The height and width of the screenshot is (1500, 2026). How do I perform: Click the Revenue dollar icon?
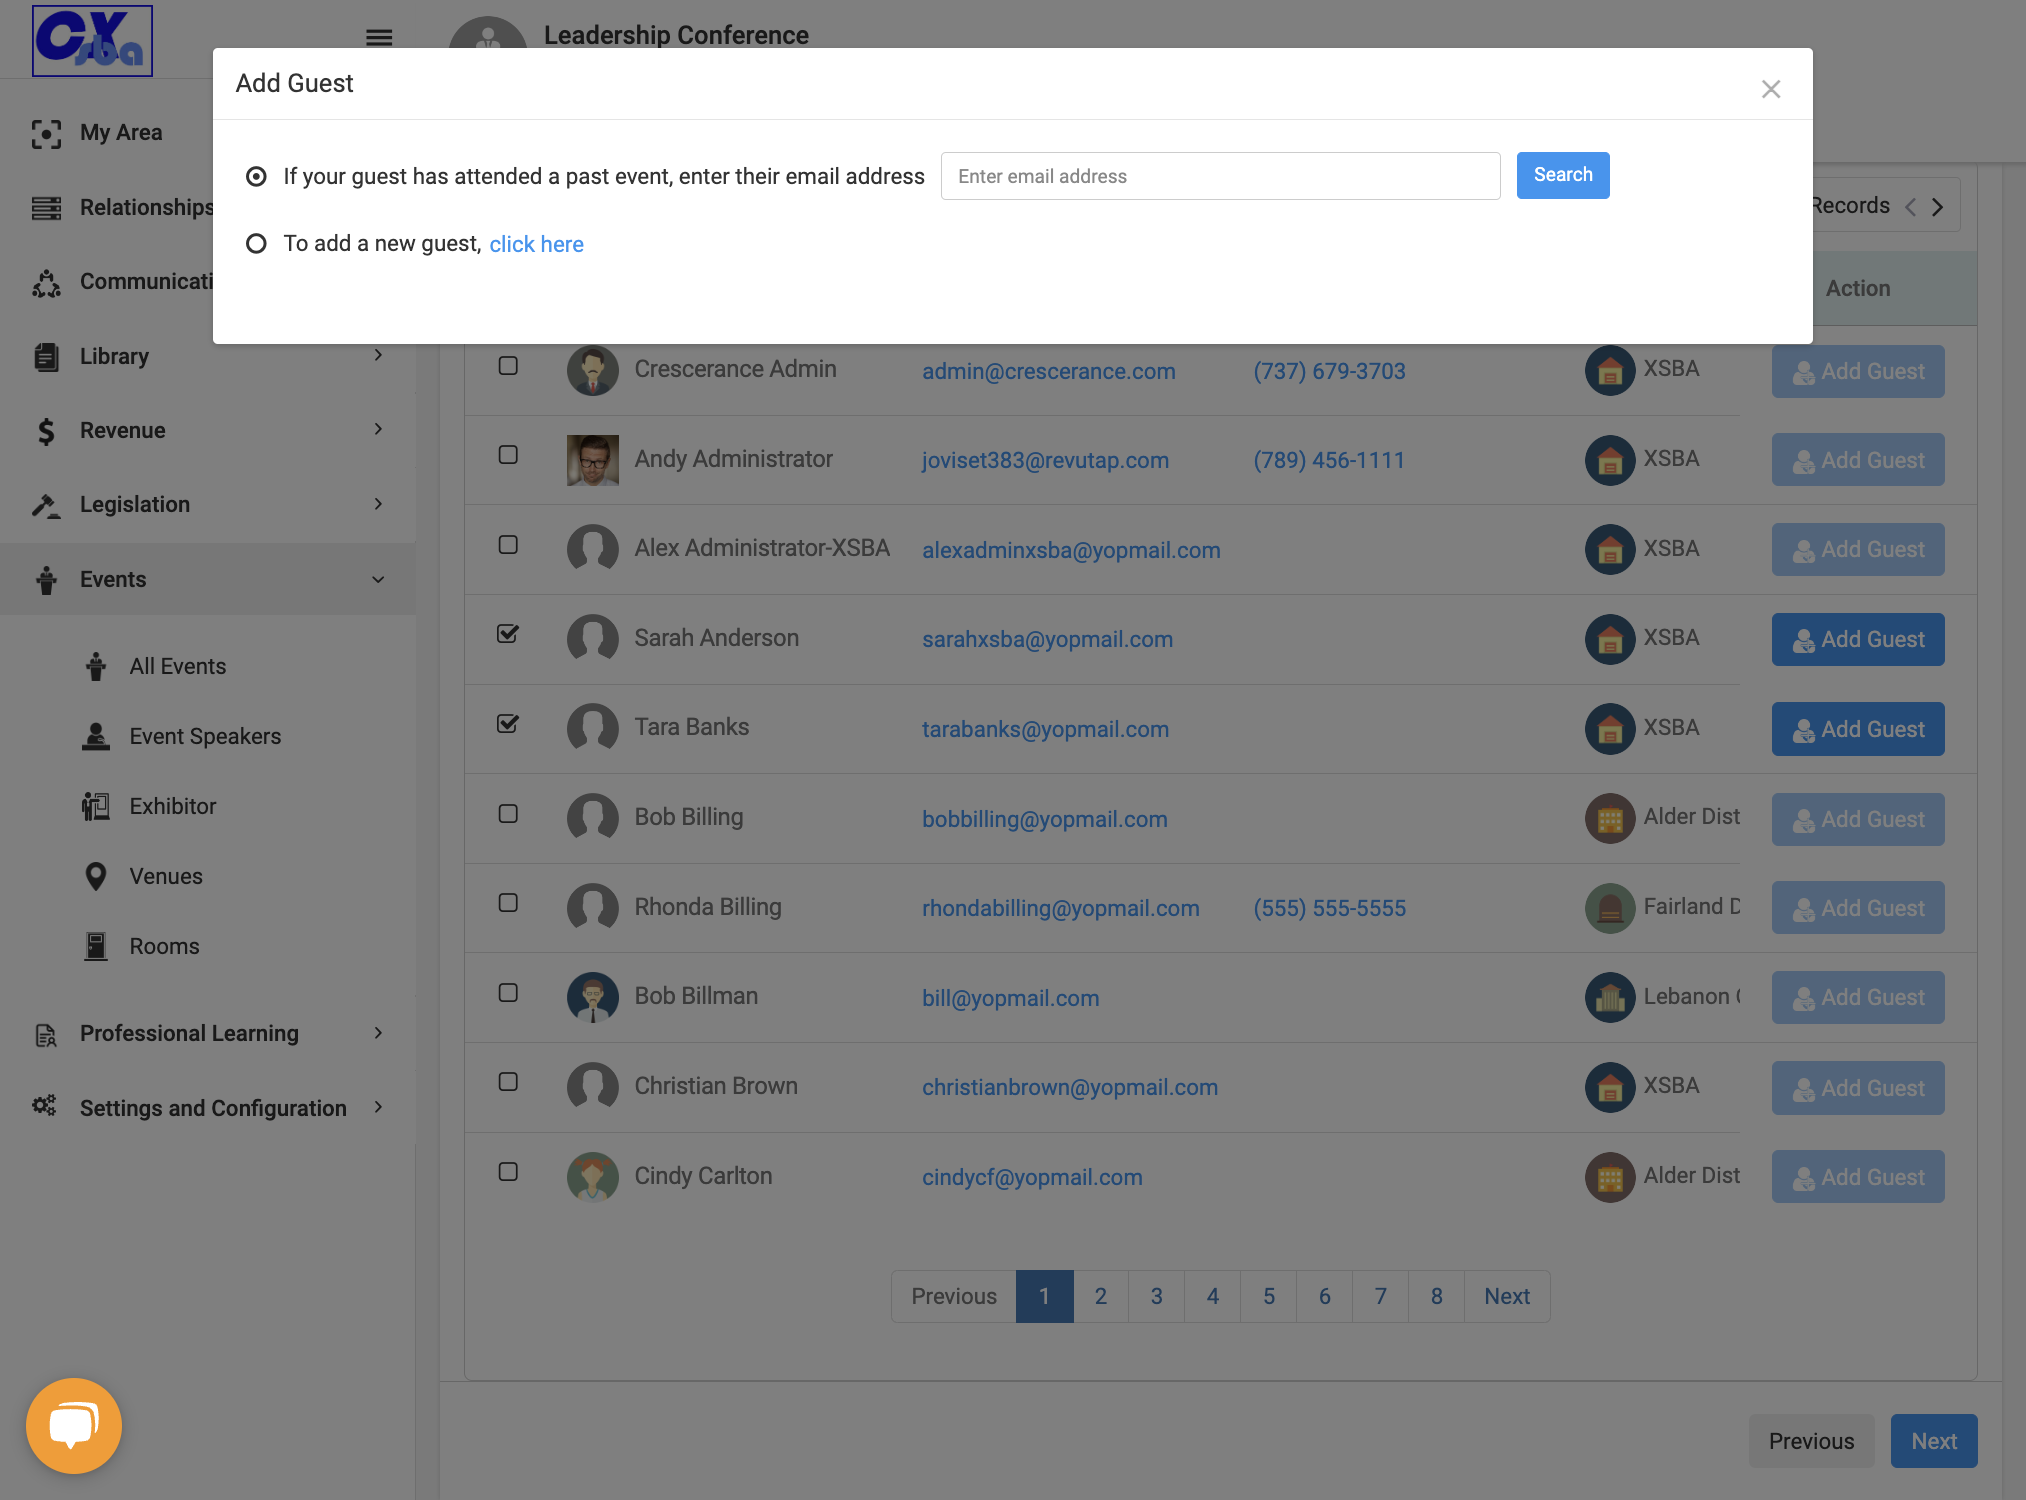pyautogui.click(x=46, y=431)
